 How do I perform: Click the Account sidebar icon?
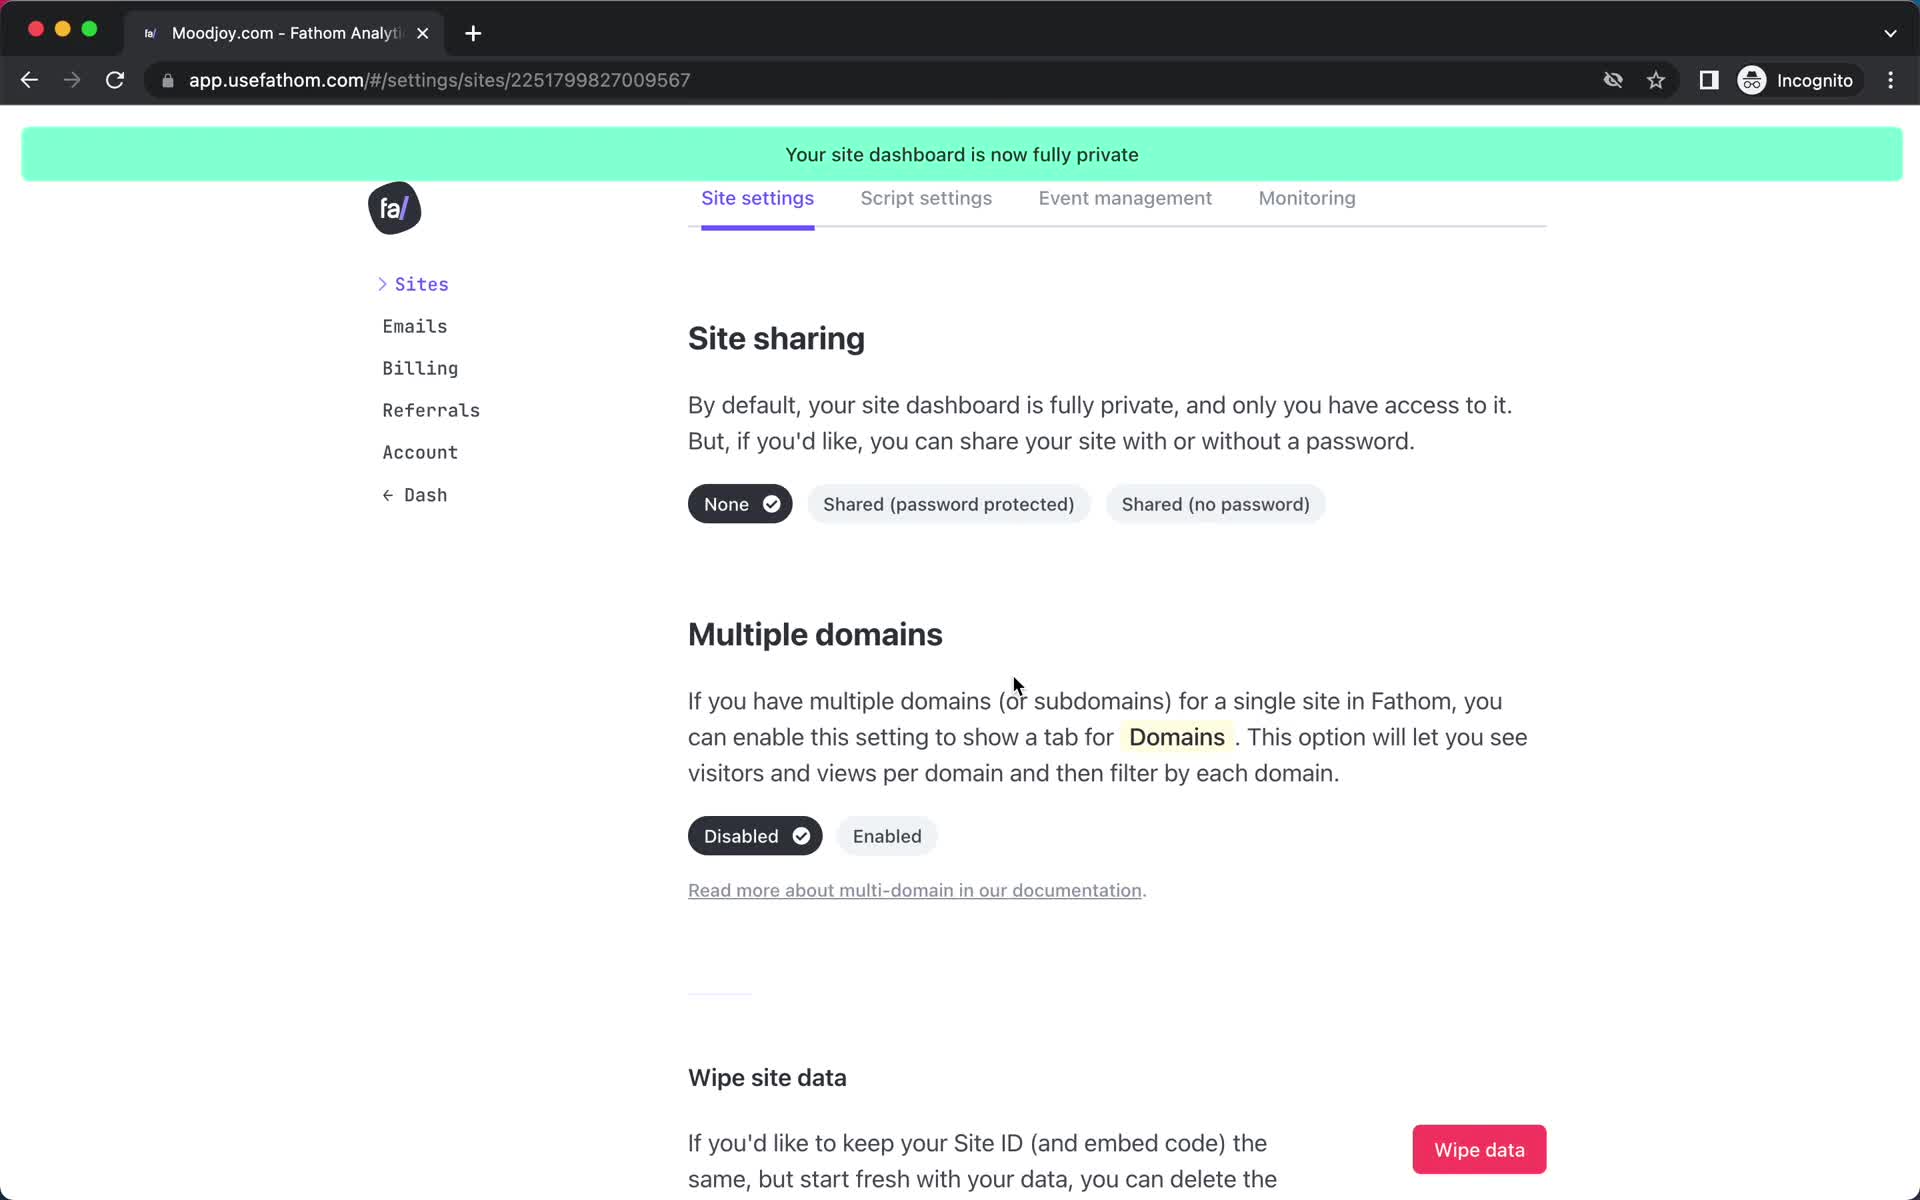pyautogui.click(x=419, y=452)
